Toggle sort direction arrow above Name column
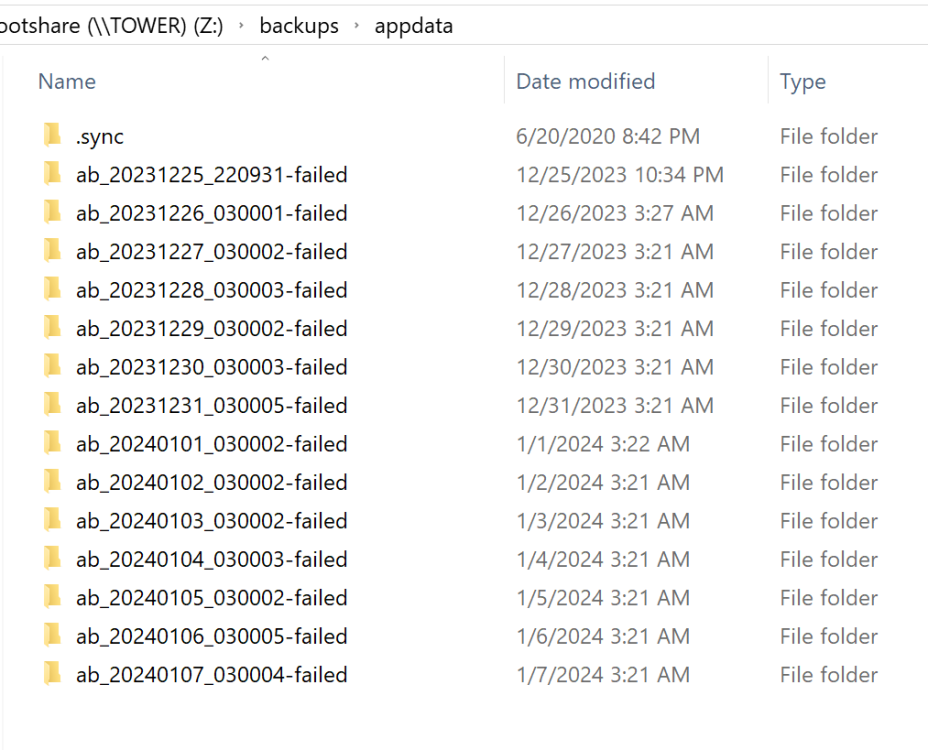 [265, 58]
